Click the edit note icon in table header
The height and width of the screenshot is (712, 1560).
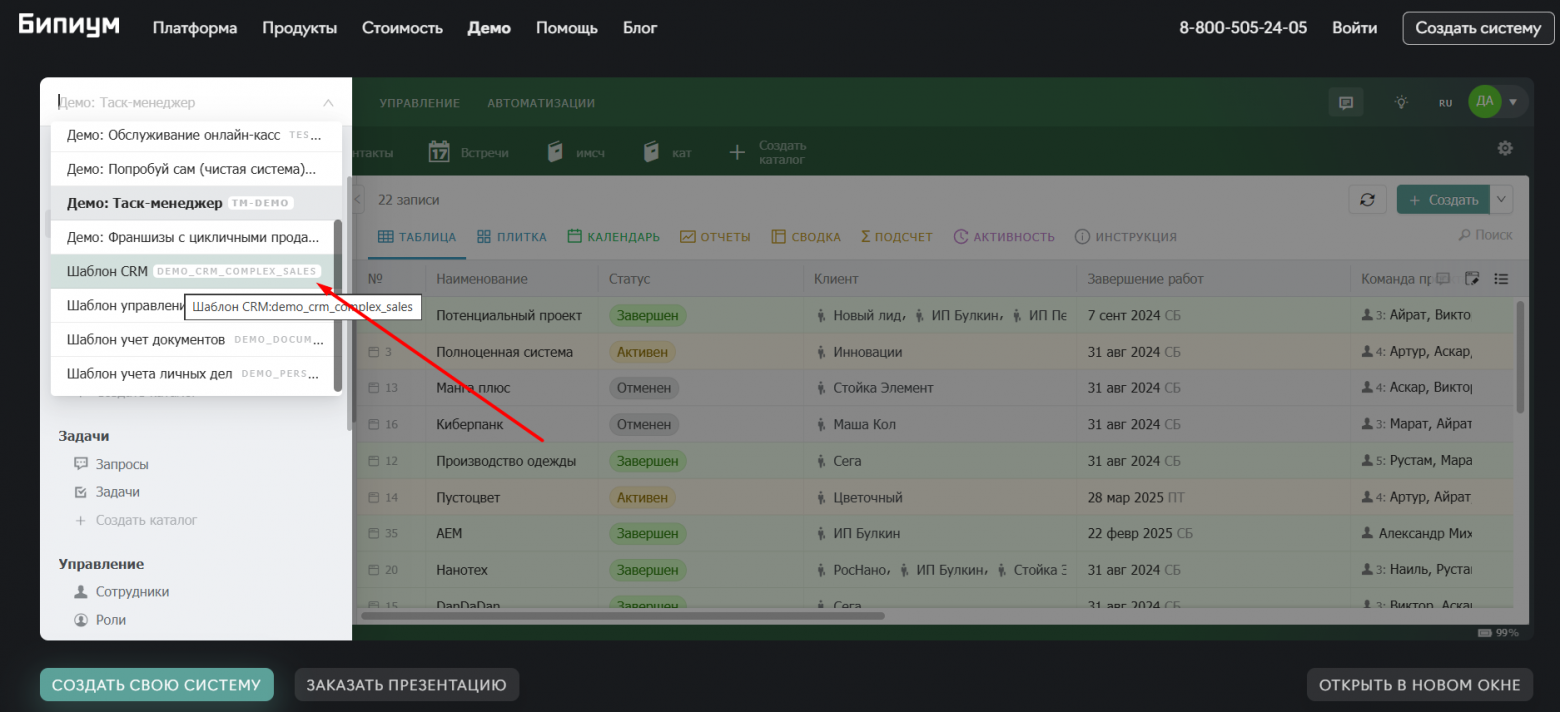pyautogui.click(x=1471, y=278)
